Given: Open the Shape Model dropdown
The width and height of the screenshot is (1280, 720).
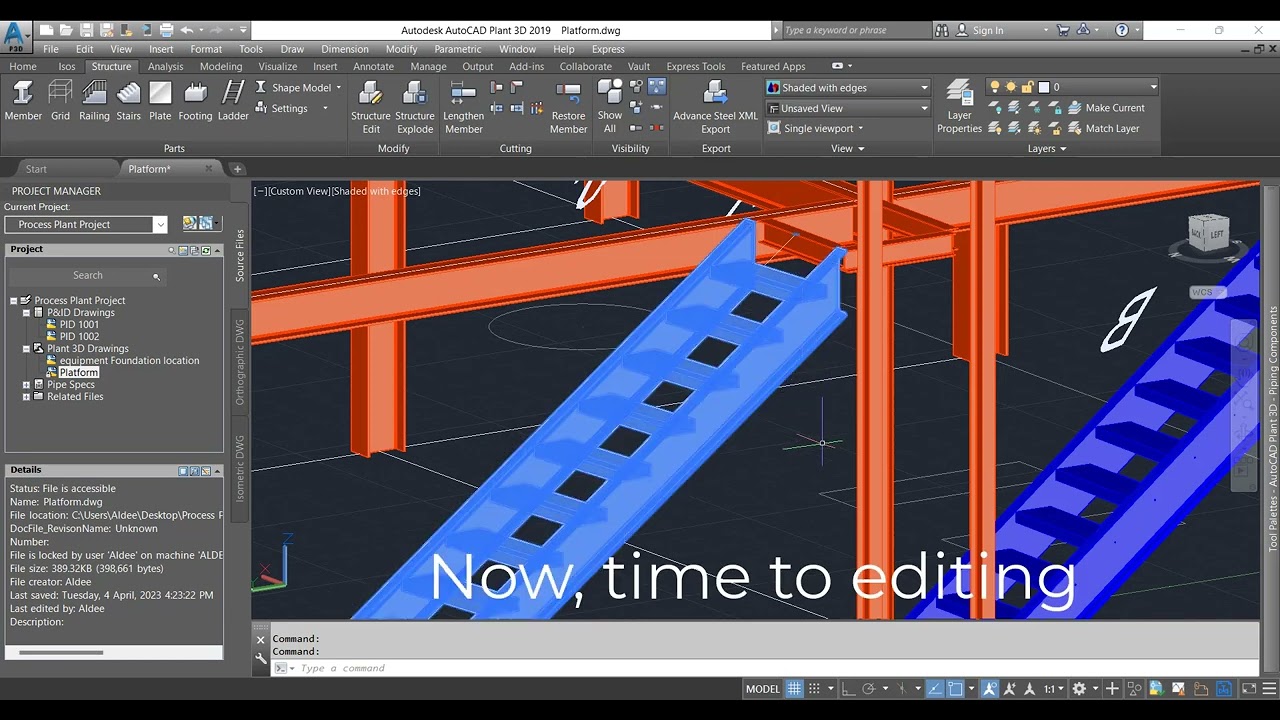Looking at the screenshot, I should [298, 88].
